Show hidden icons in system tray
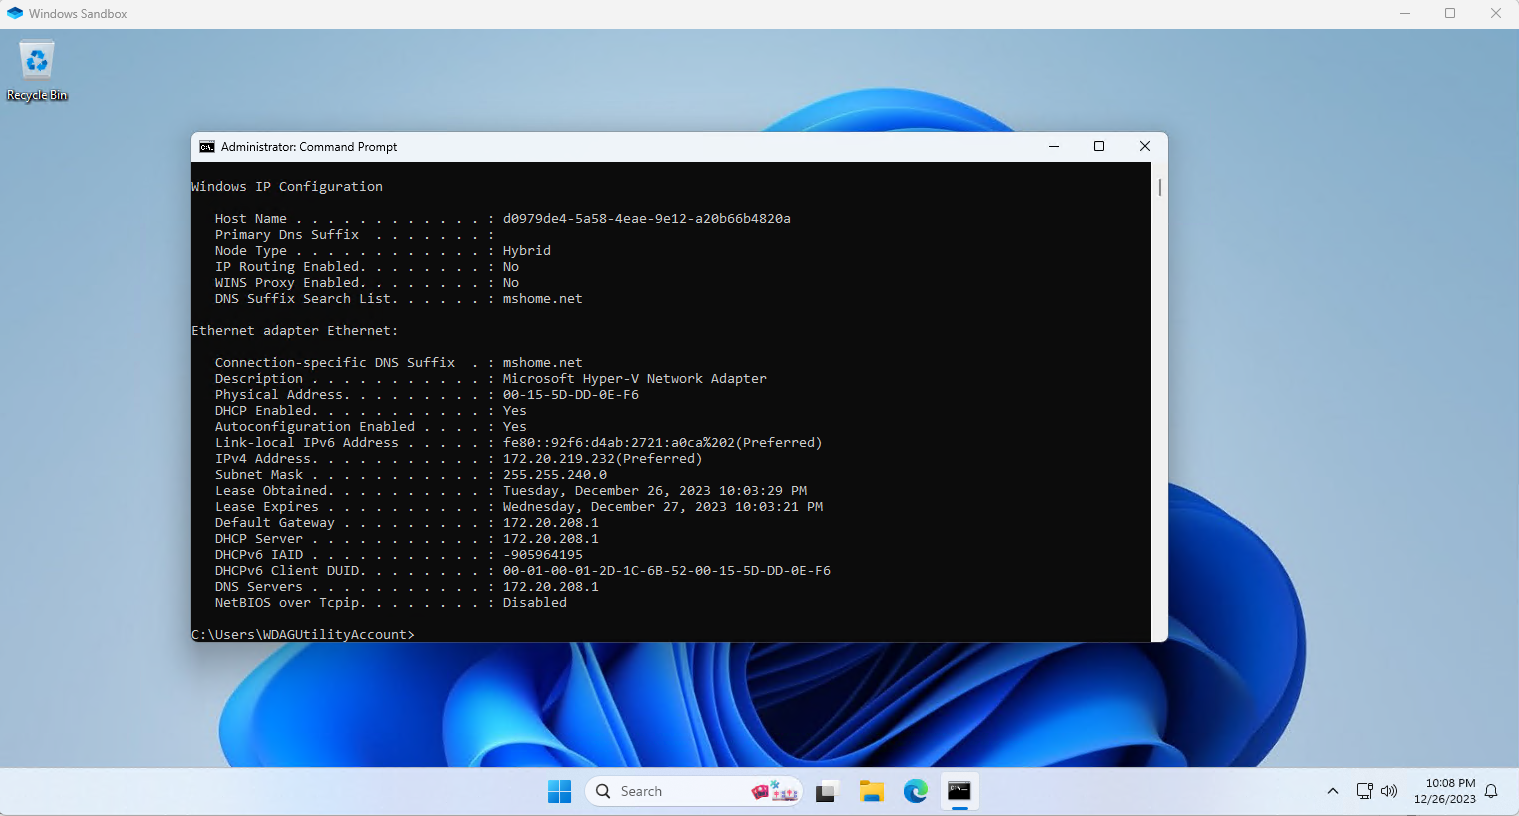Screen dimensions: 1519x816 (1332, 791)
